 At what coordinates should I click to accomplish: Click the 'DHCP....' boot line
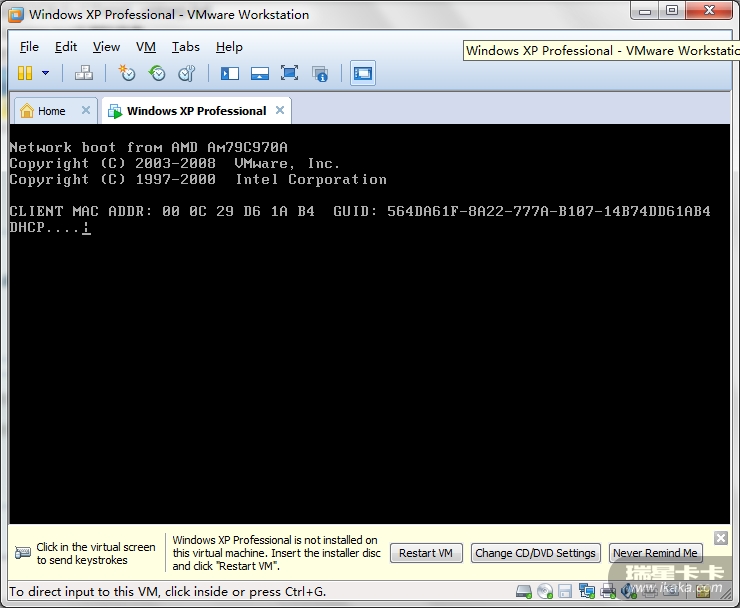[50, 228]
